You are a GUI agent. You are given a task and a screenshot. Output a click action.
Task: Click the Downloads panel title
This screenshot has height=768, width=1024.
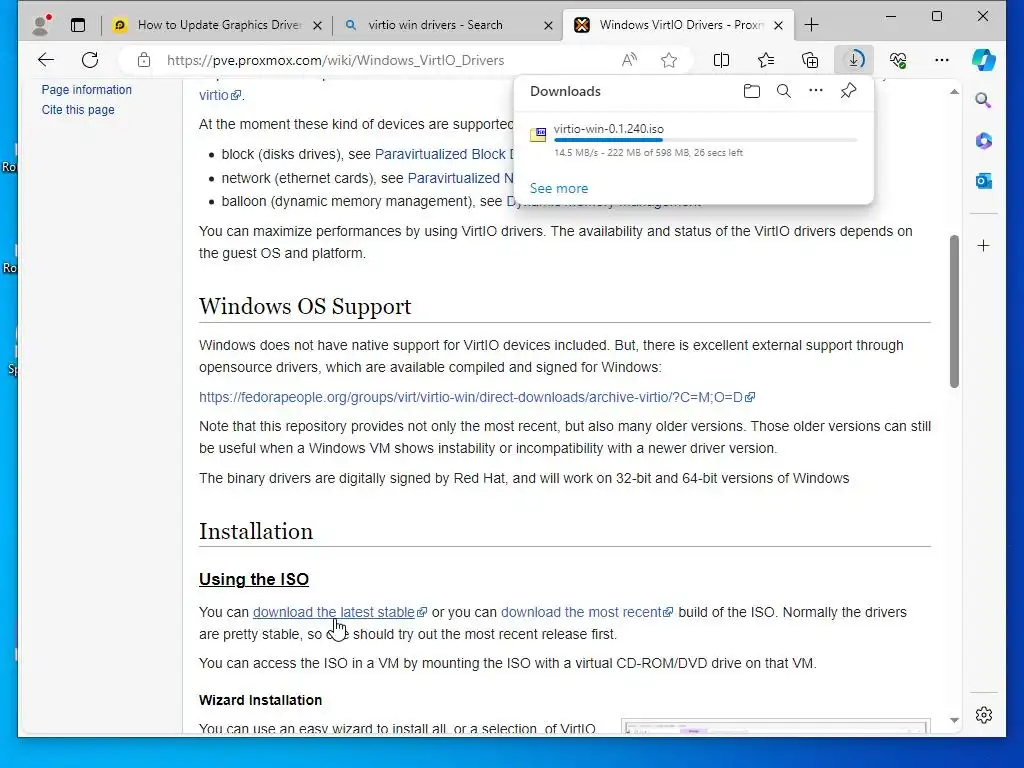point(566,91)
